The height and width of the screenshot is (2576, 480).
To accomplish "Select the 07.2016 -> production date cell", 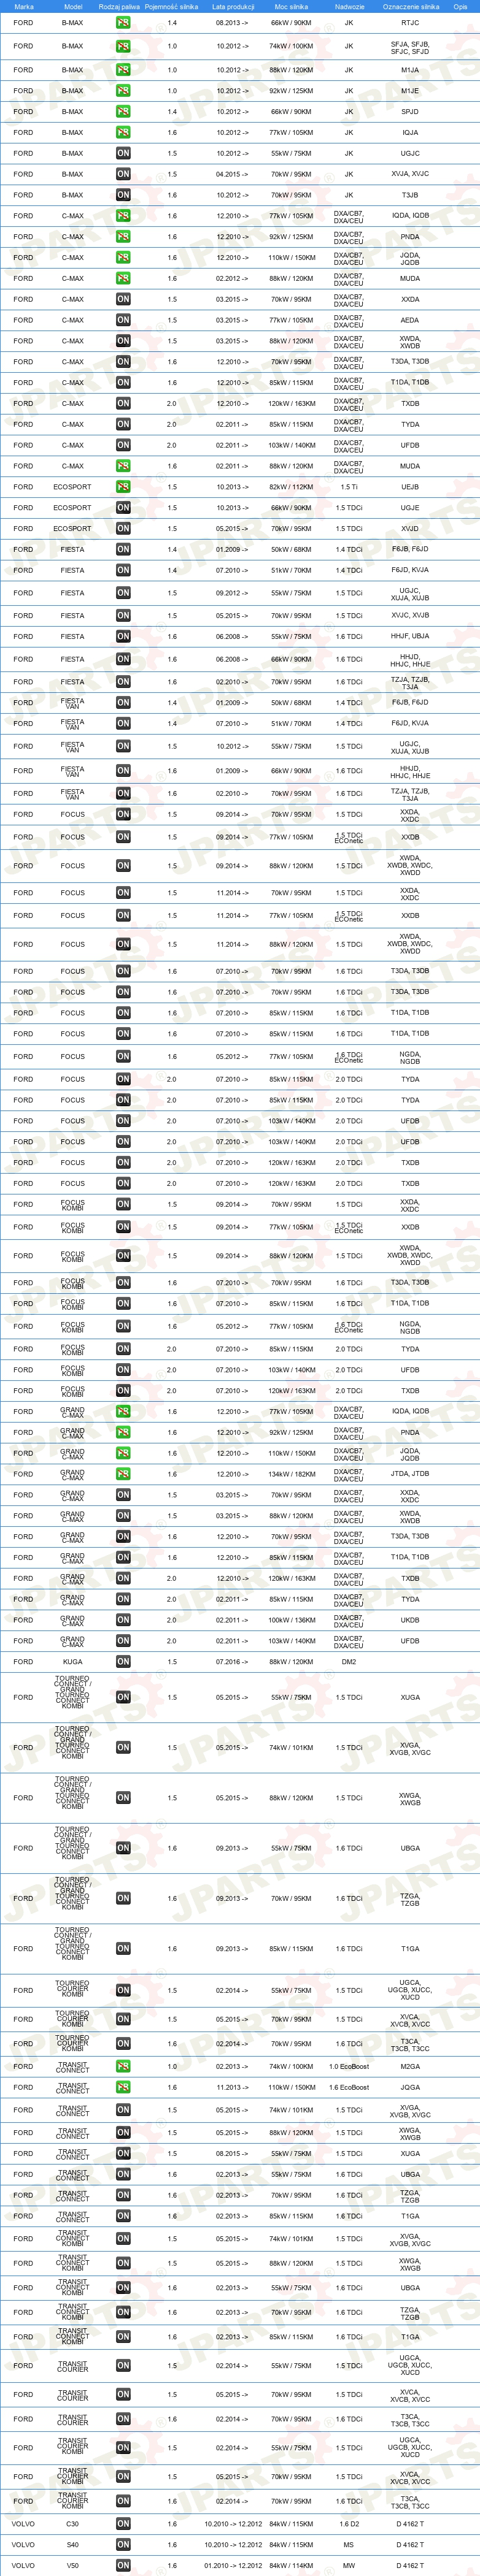I will [x=233, y=1662].
